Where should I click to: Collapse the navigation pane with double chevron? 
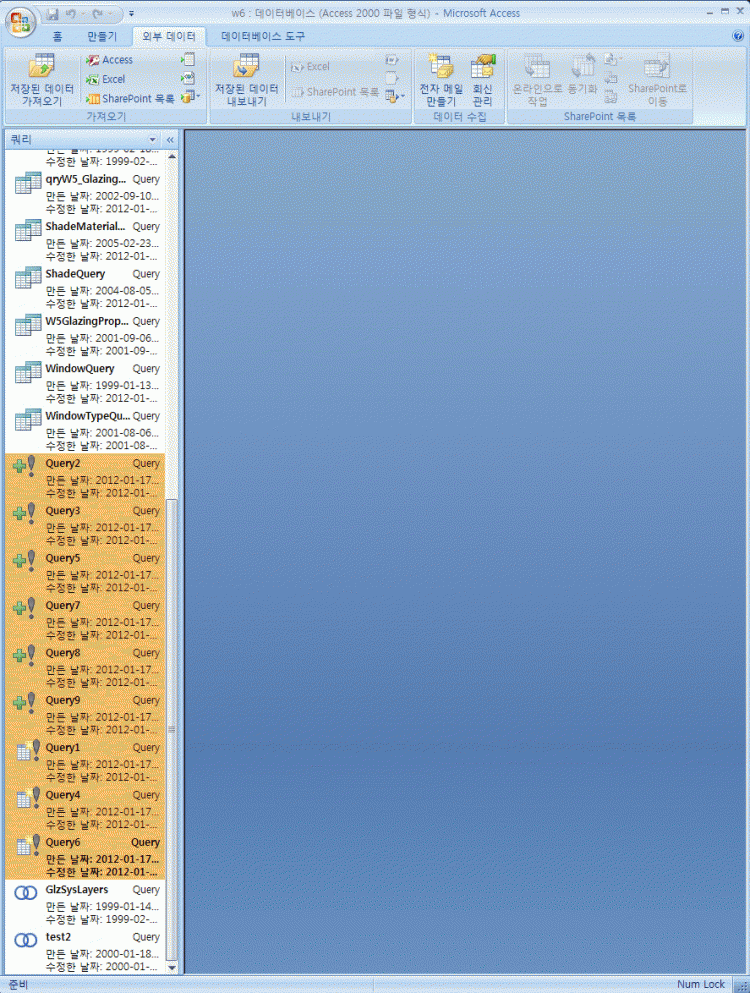pos(170,139)
